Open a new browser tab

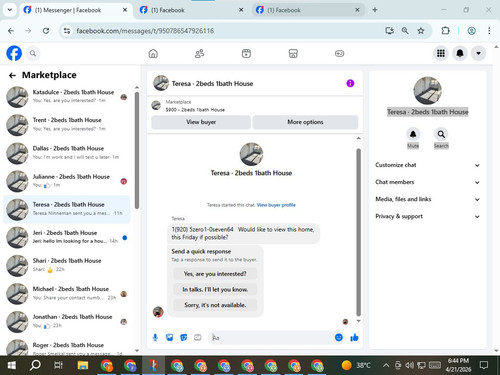click(x=375, y=10)
